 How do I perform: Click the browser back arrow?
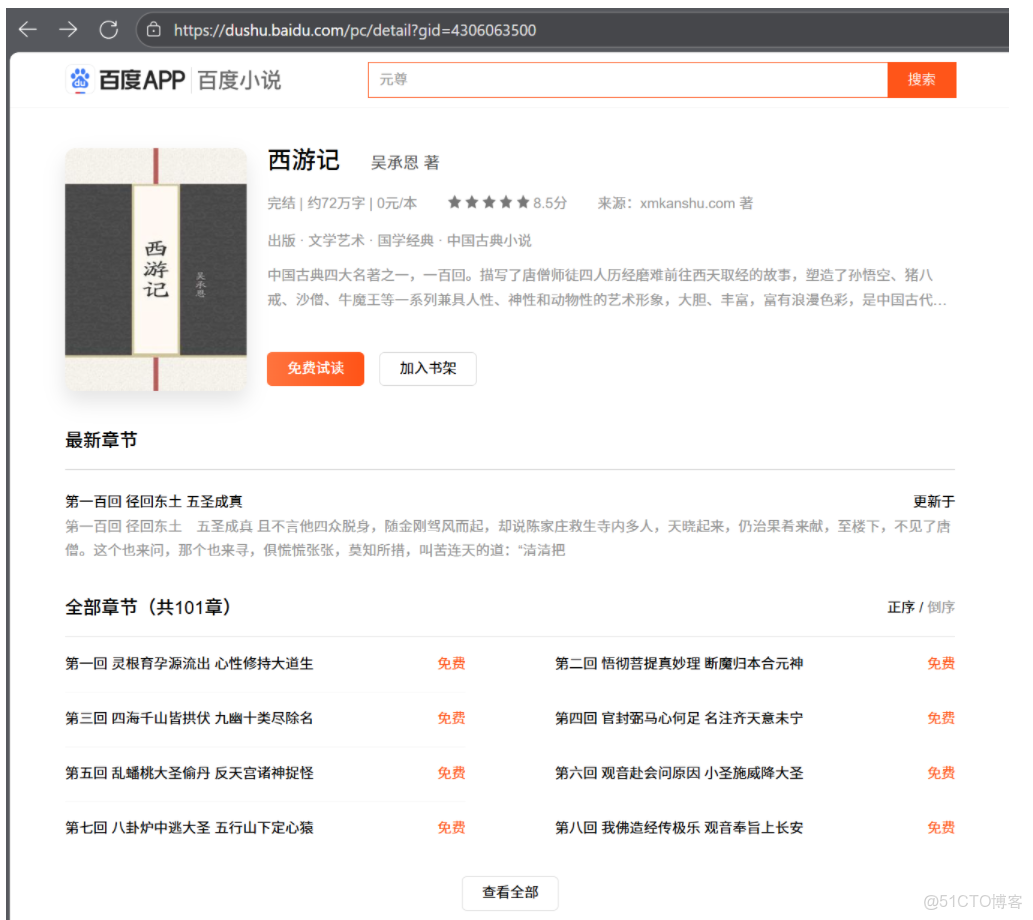[27, 29]
